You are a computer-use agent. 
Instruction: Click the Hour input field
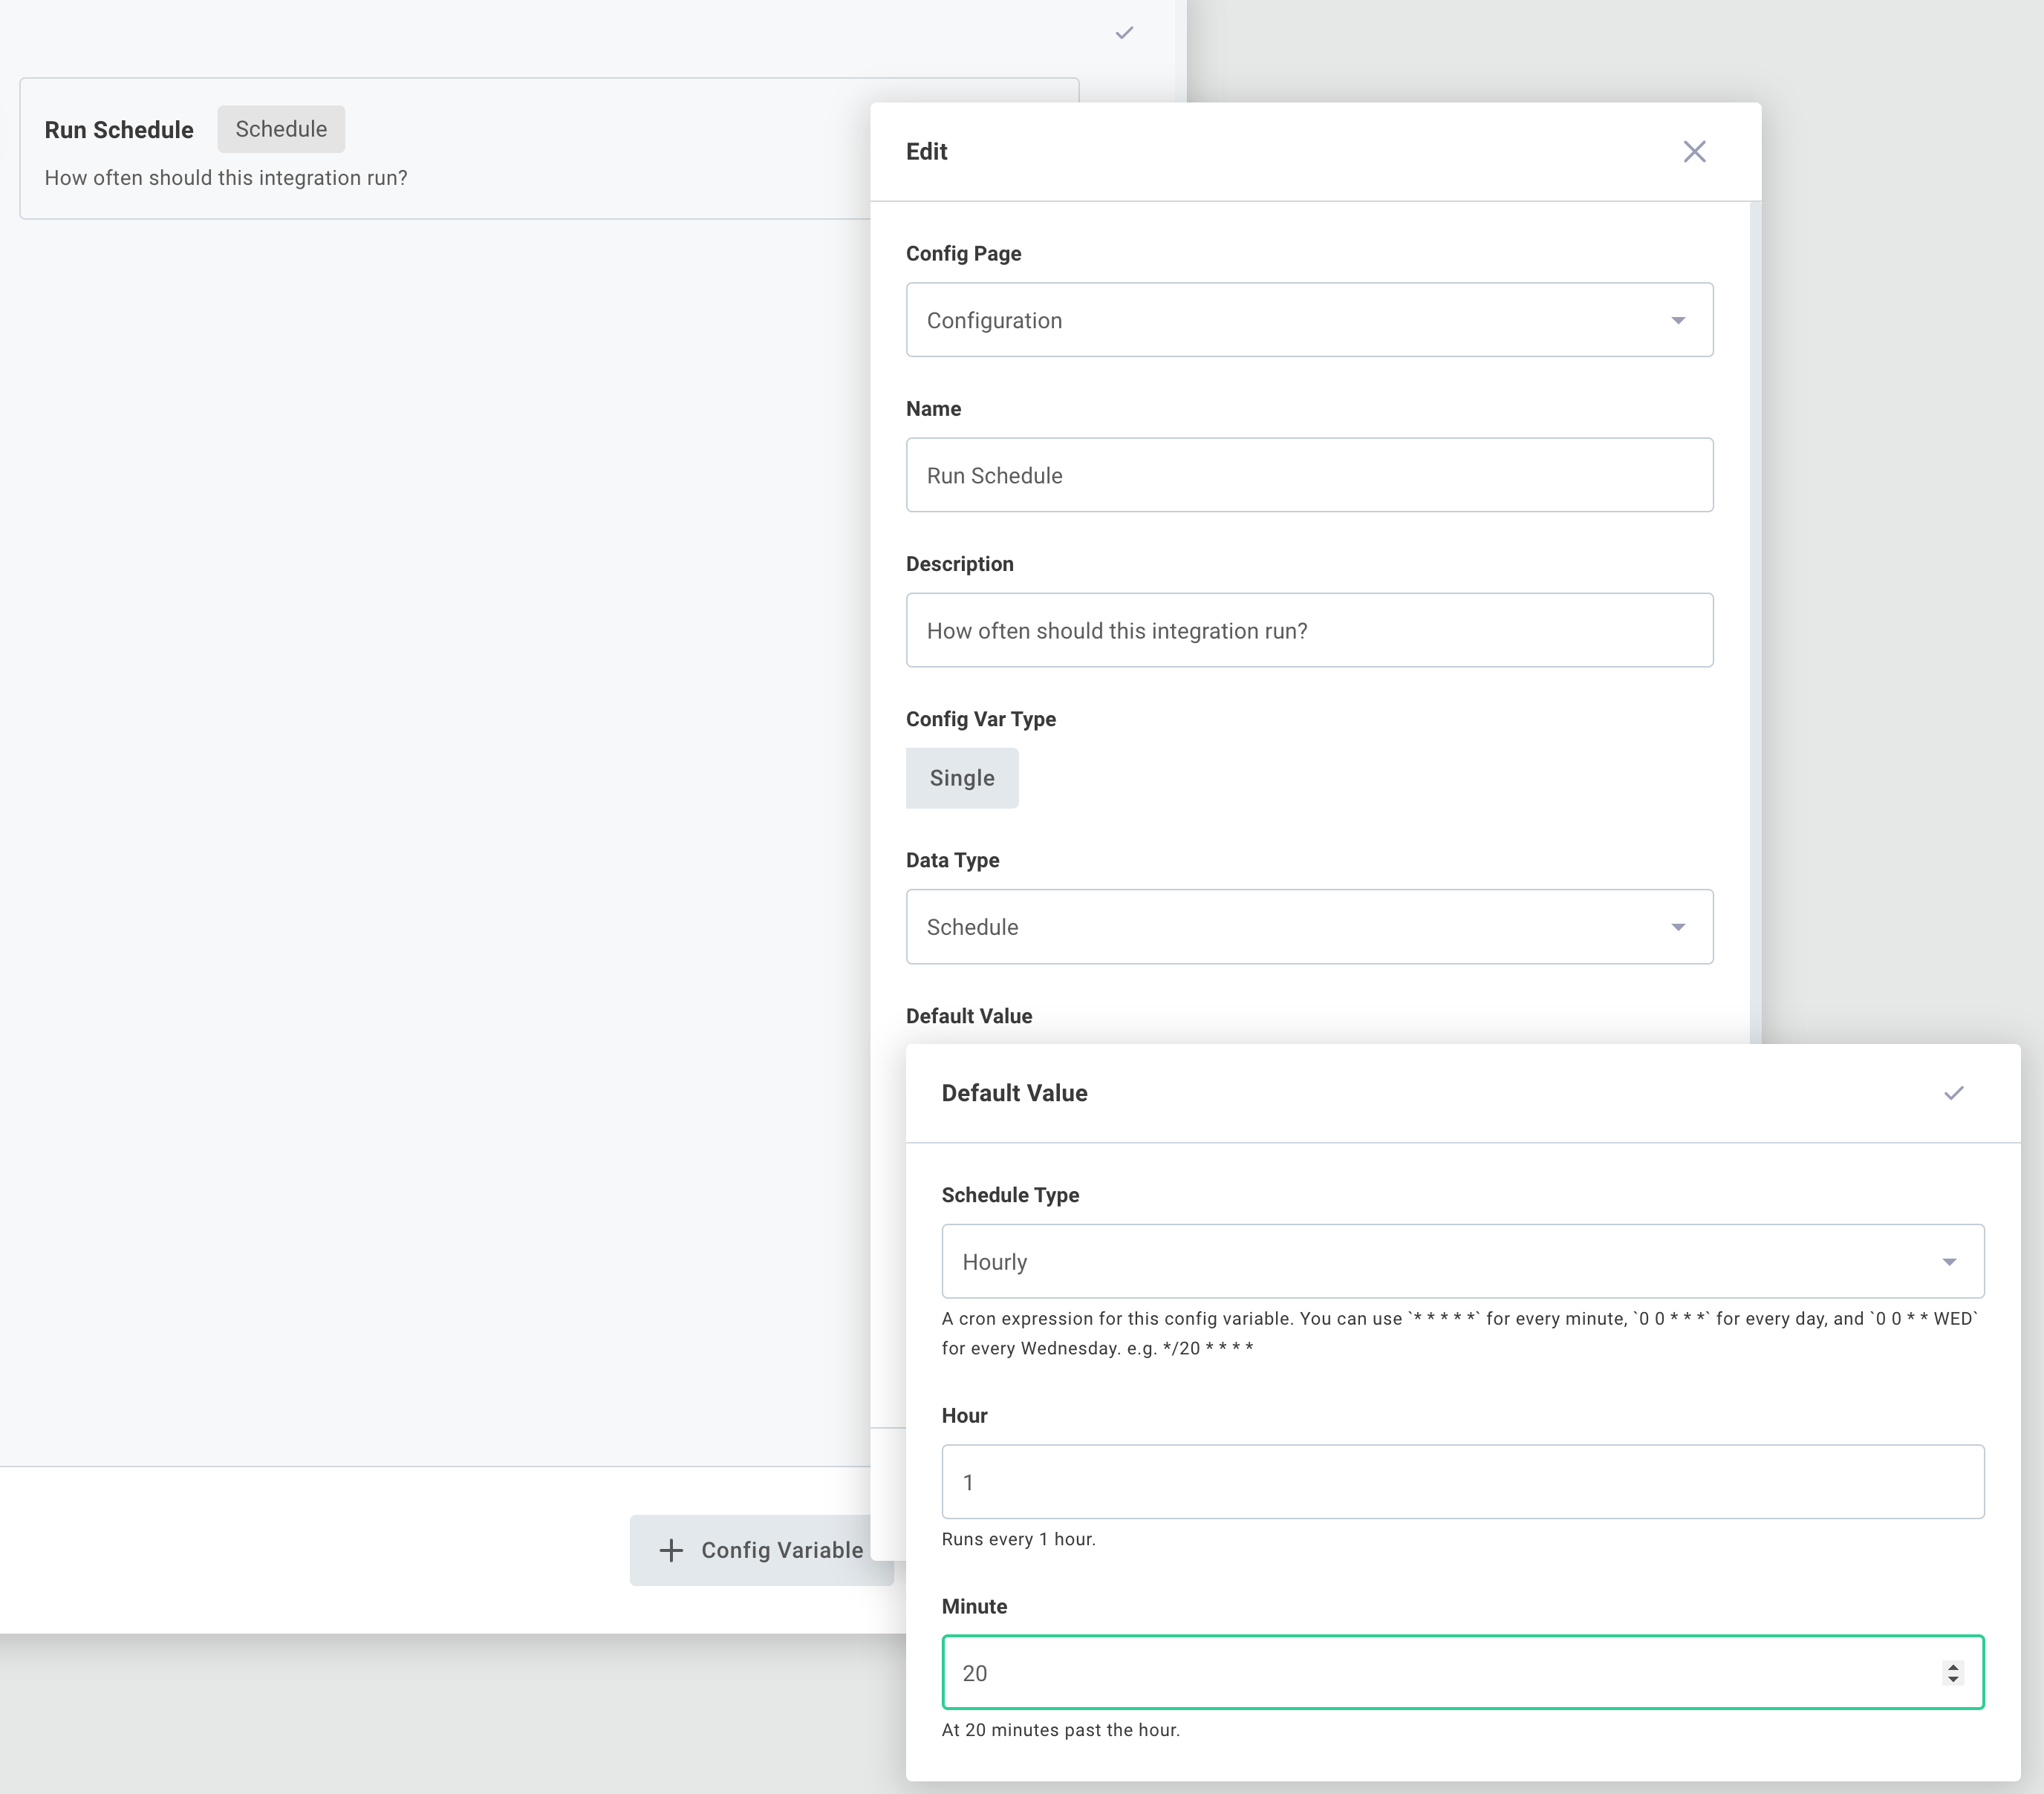tap(1462, 1482)
